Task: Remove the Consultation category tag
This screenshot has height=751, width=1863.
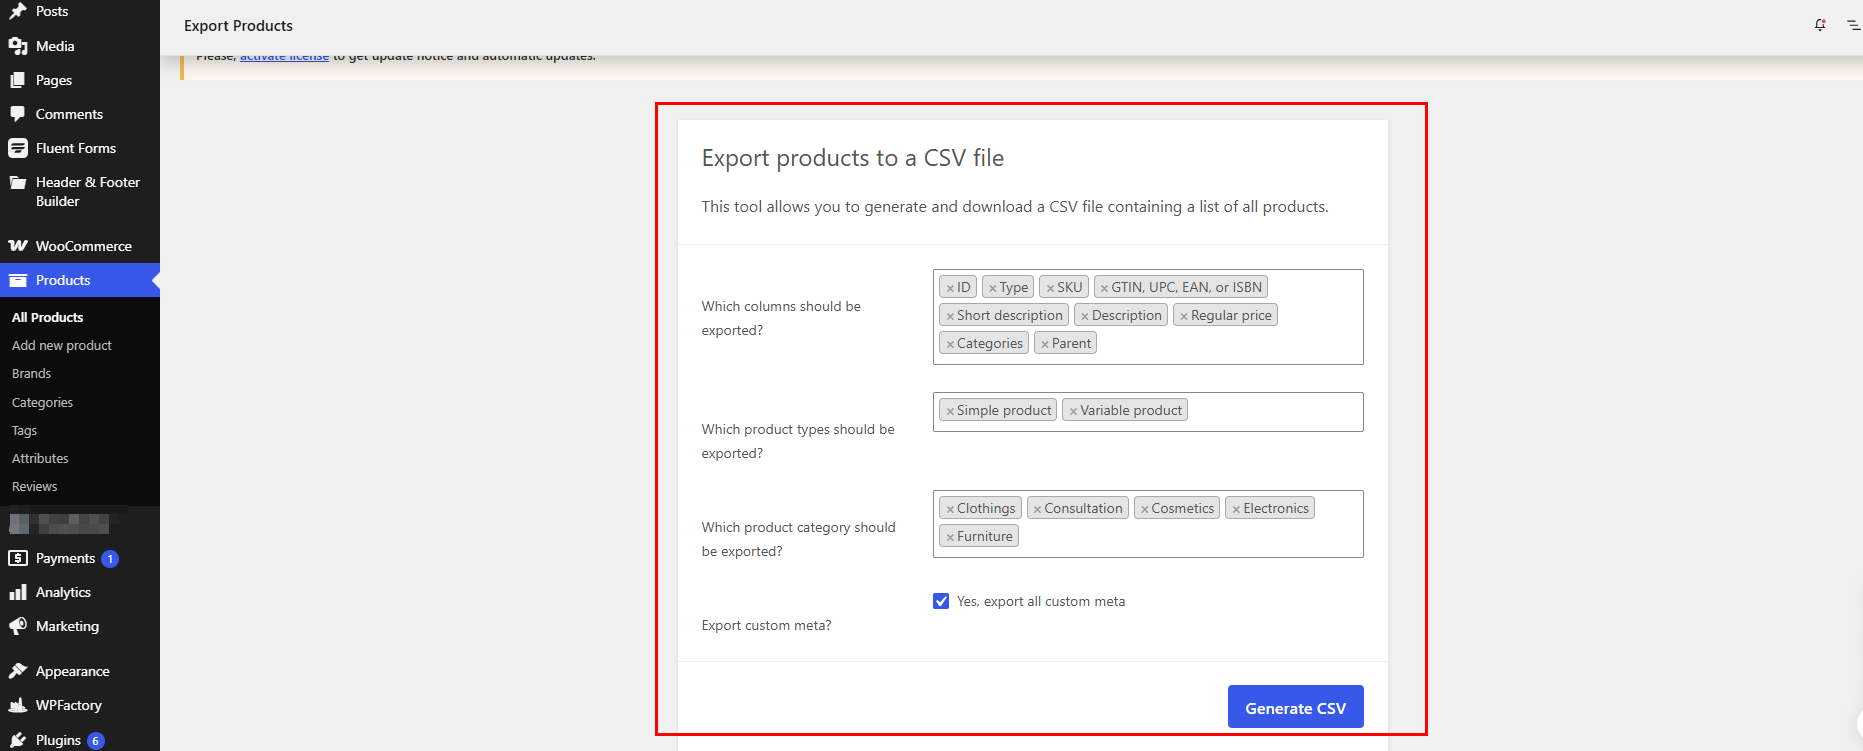Action: tap(1037, 509)
